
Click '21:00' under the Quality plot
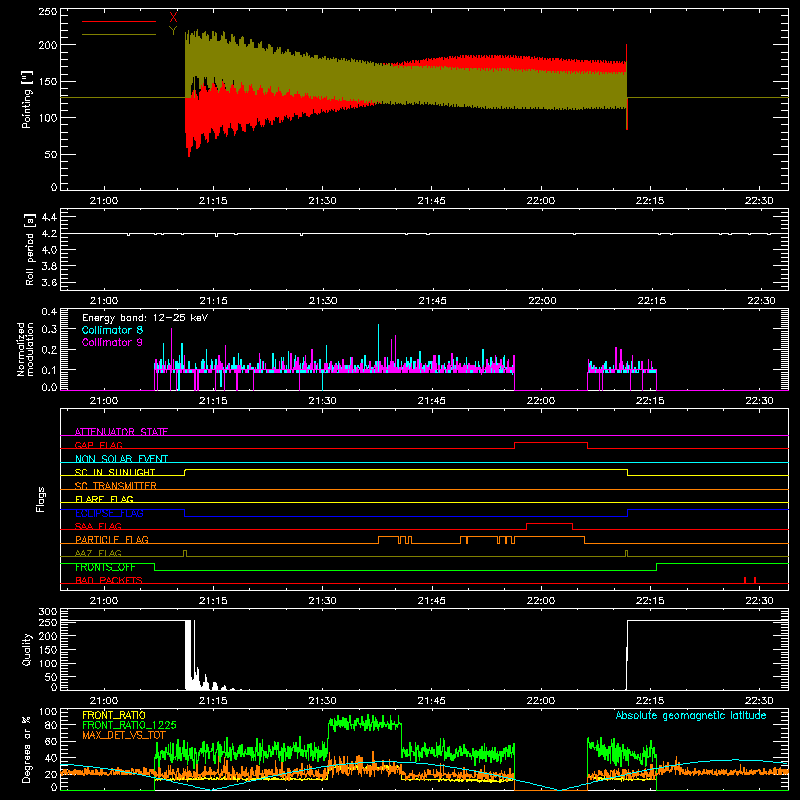pos(104,701)
